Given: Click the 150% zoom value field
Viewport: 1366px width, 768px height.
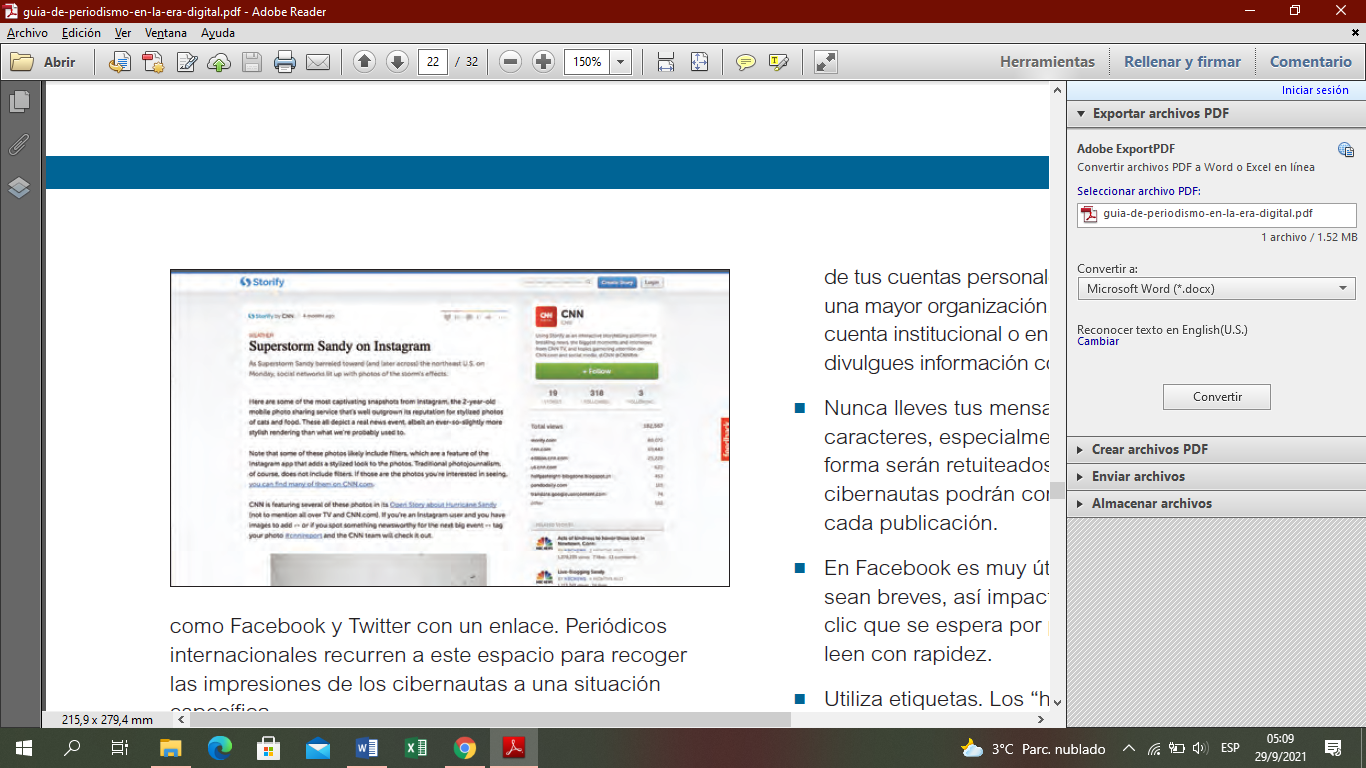Looking at the screenshot, I should (x=588, y=62).
